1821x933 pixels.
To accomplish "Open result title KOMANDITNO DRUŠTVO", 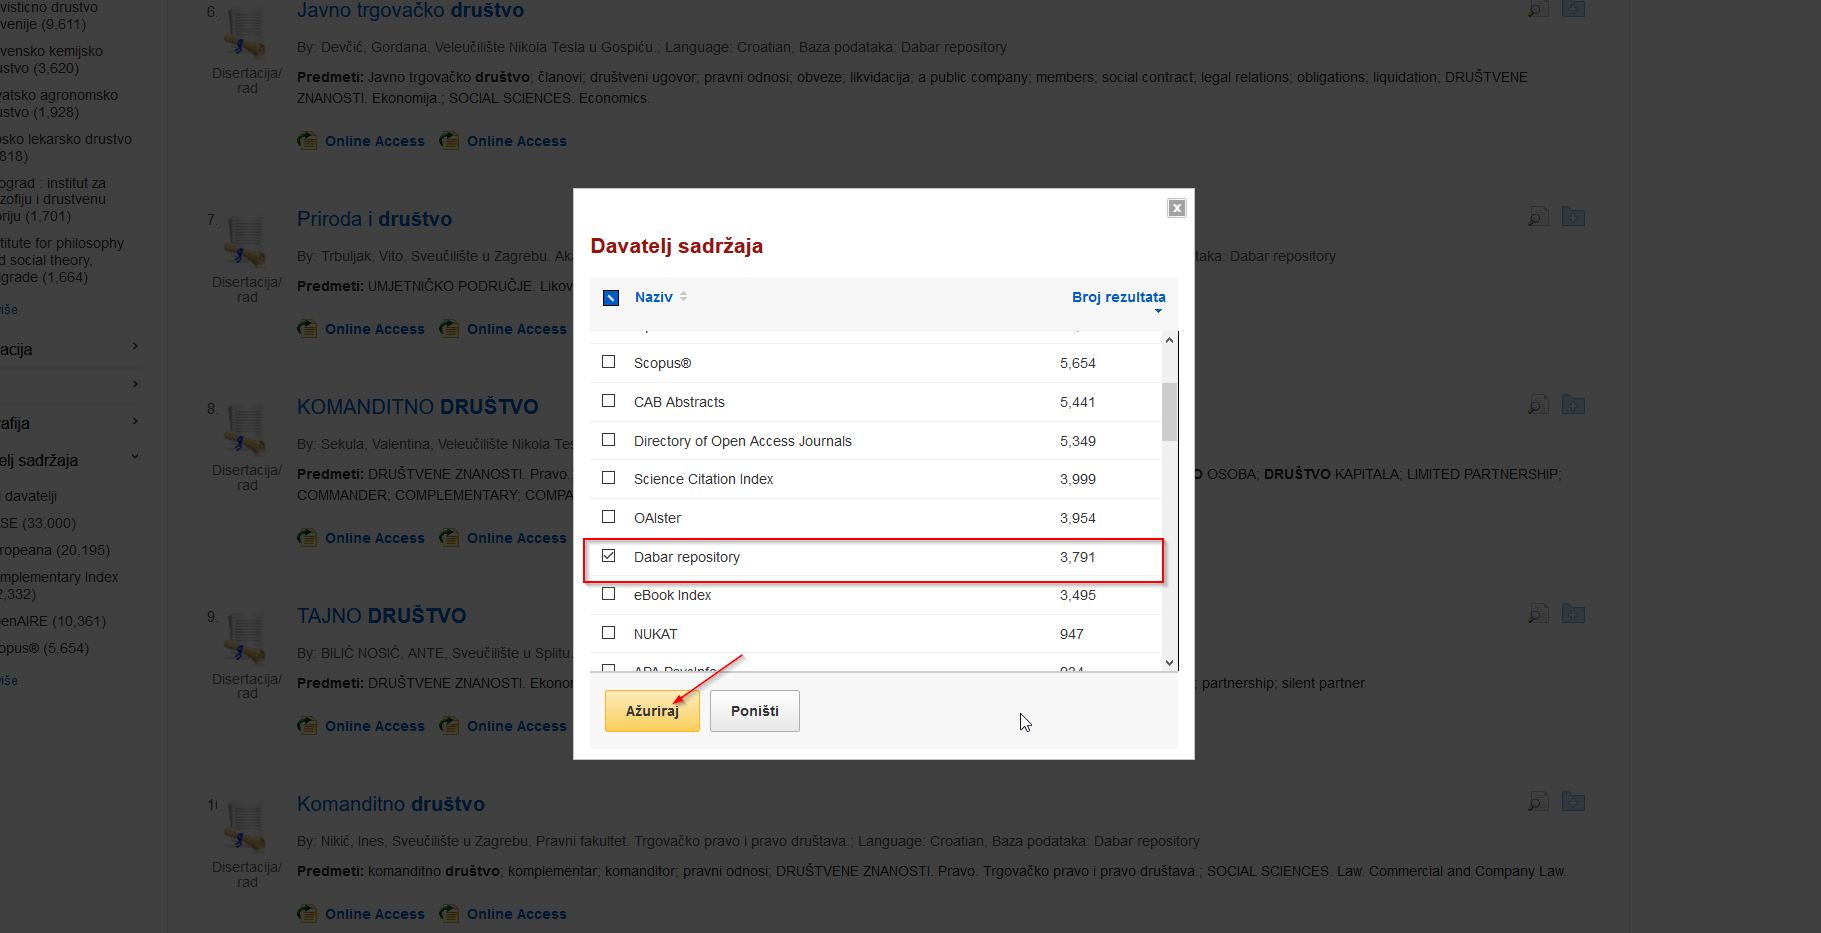I will (417, 407).
